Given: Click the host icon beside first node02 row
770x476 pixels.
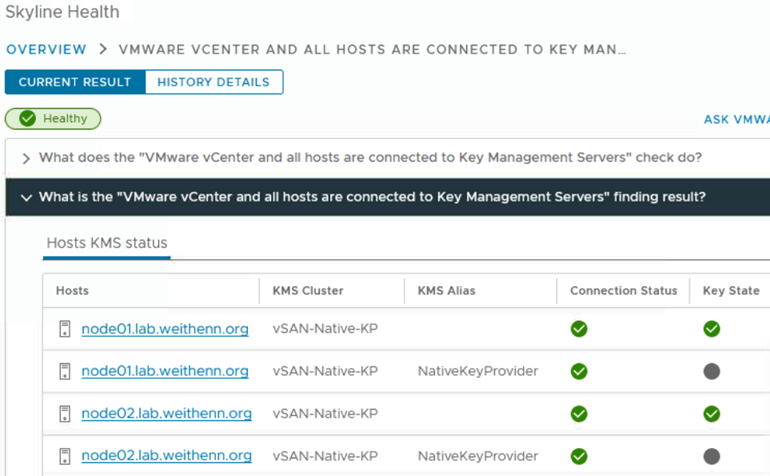Looking at the screenshot, I should (64, 414).
